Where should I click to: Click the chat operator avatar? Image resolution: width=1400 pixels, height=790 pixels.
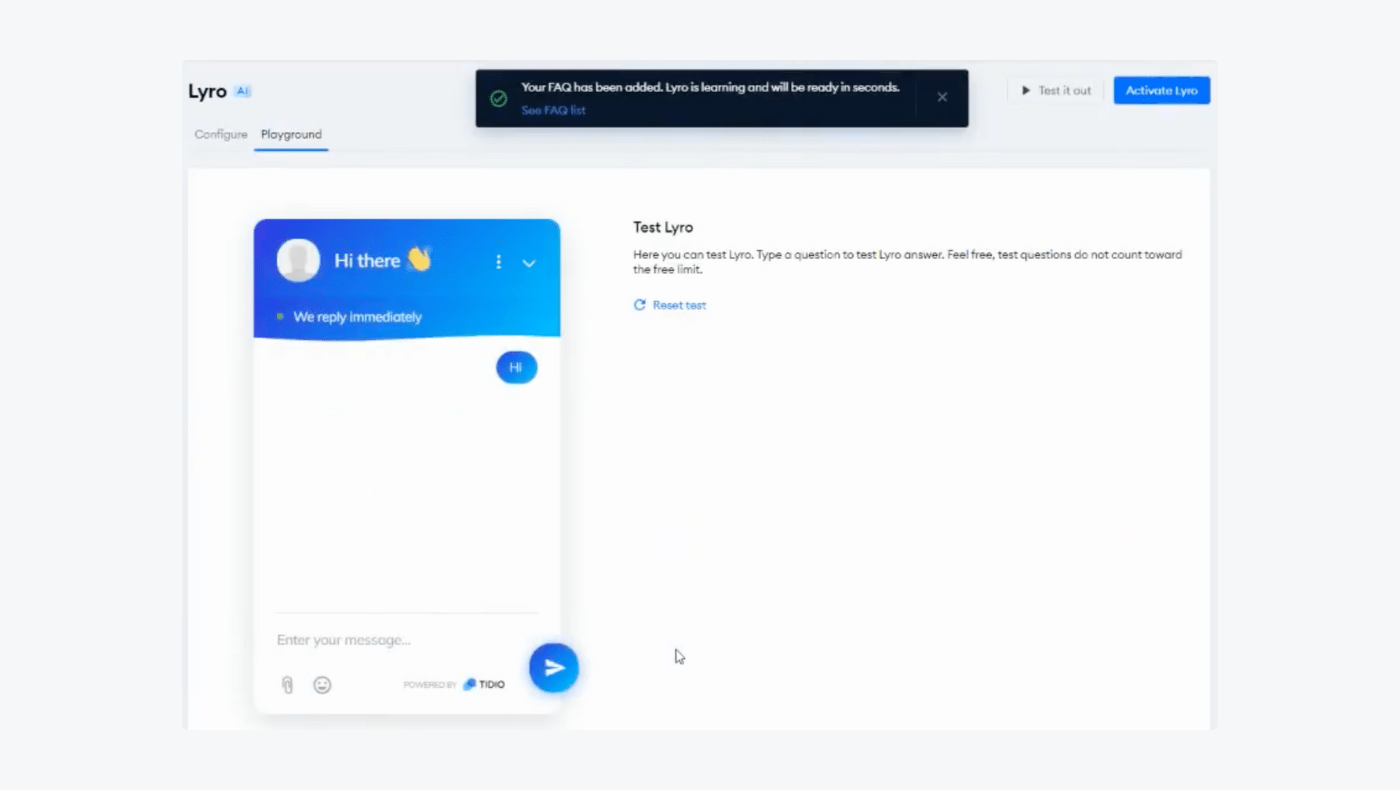point(298,261)
